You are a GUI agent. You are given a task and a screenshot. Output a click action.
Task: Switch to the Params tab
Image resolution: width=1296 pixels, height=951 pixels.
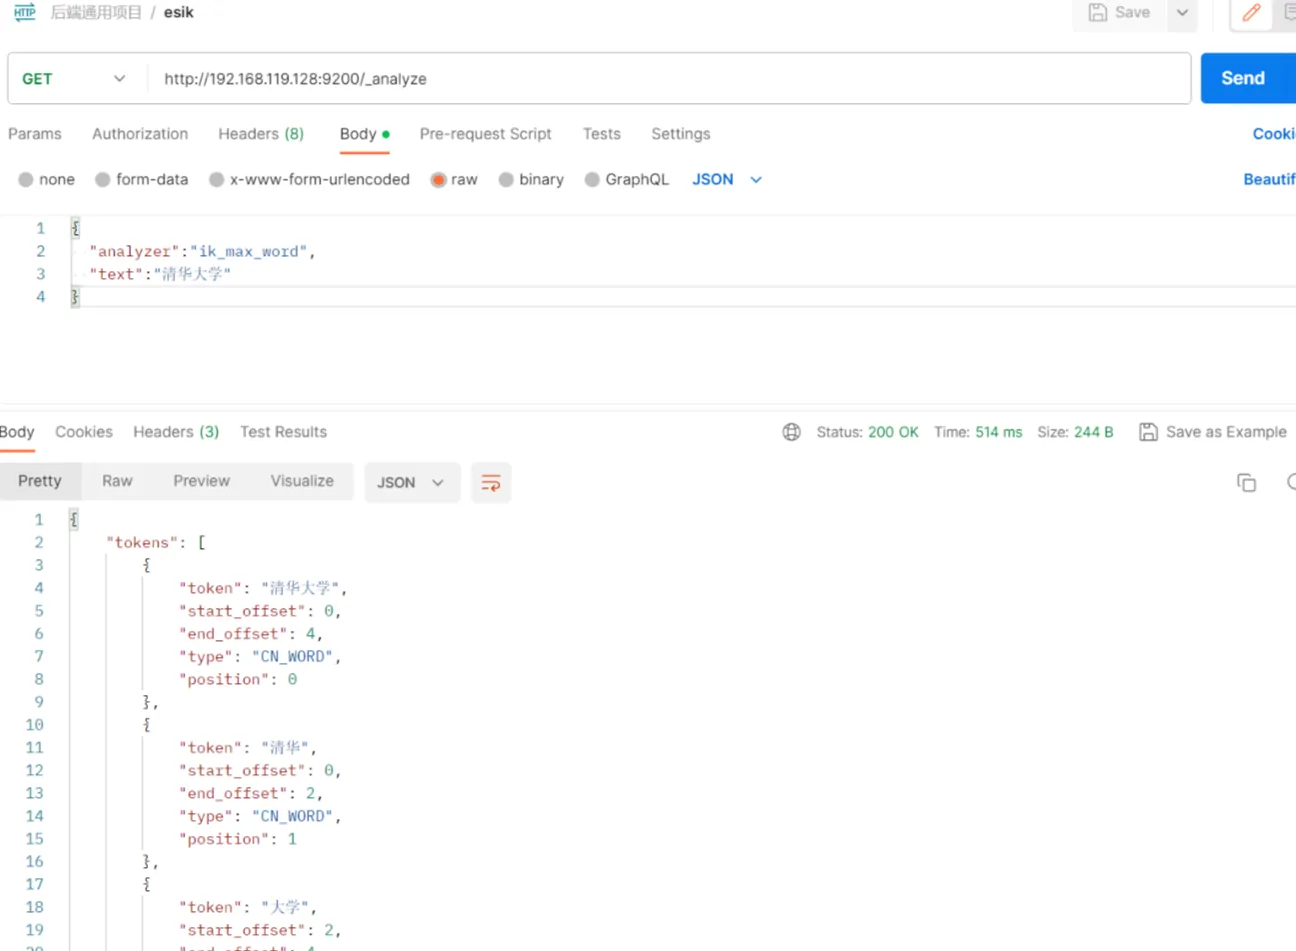tap(35, 134)
